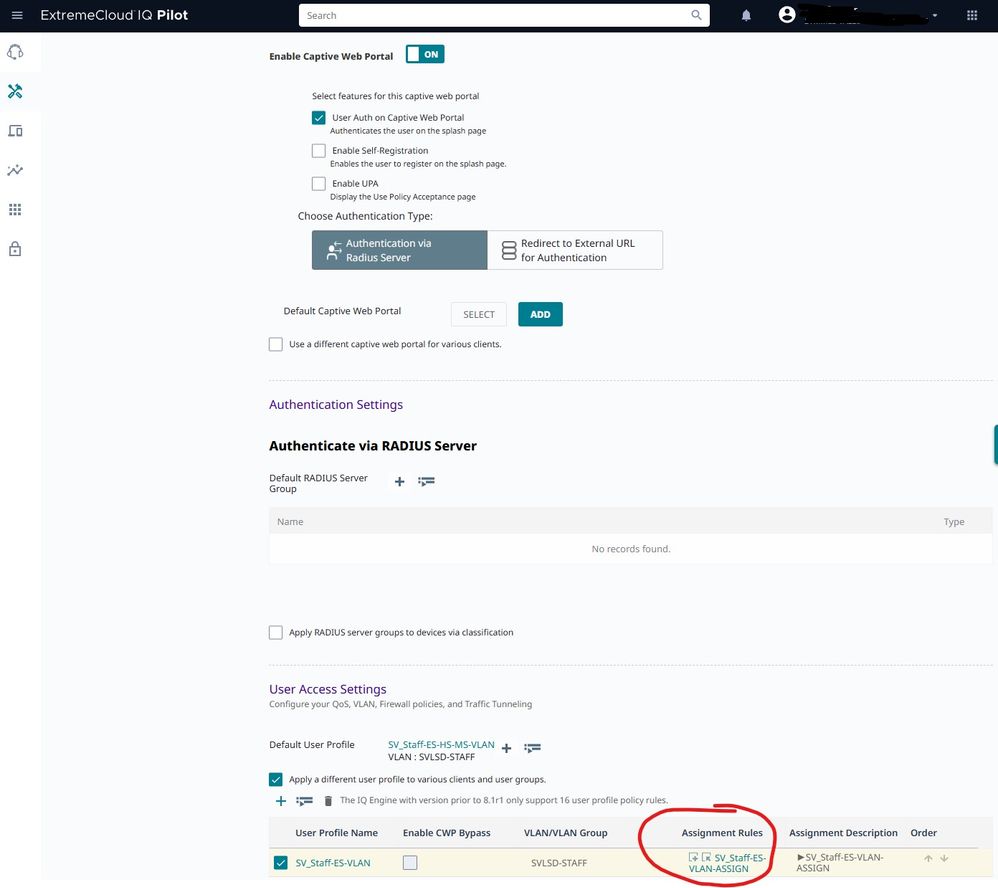Delete the selected user profile rule

pos(327,801)
